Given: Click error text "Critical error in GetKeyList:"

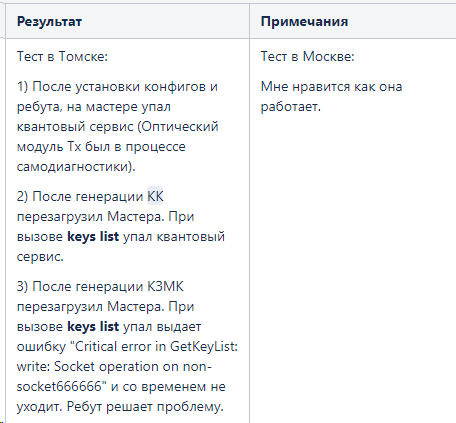Looking at the screenshot, I should click(156, 346).
